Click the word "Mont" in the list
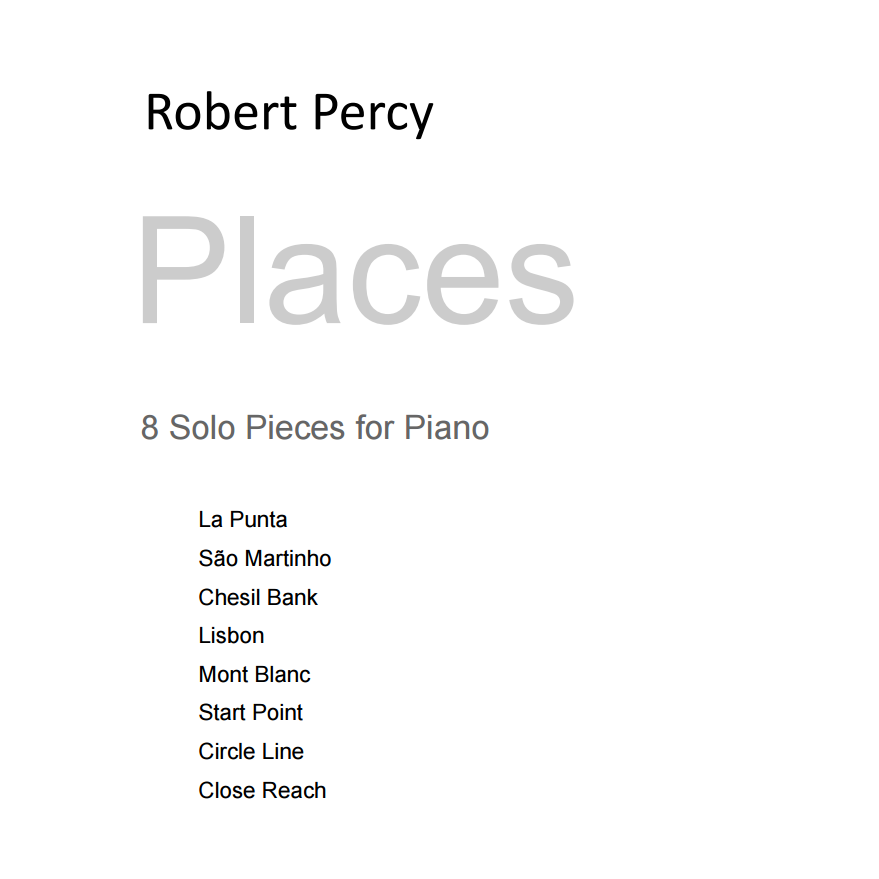 point(223,675)
